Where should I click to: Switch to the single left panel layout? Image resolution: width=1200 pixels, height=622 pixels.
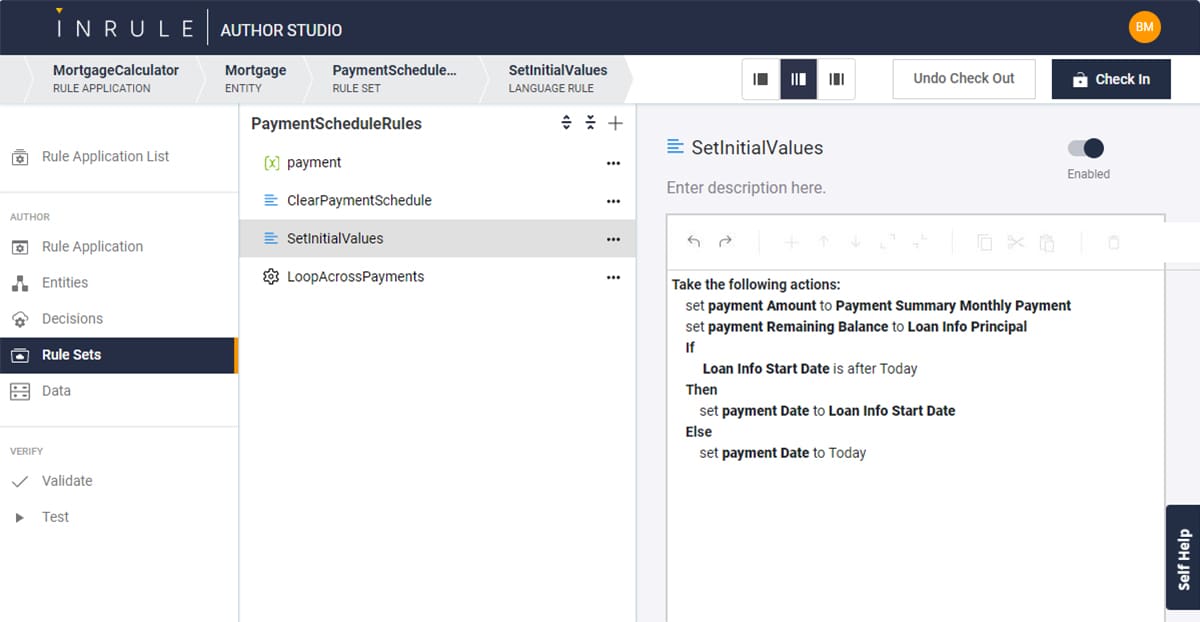tap(761, 79)
